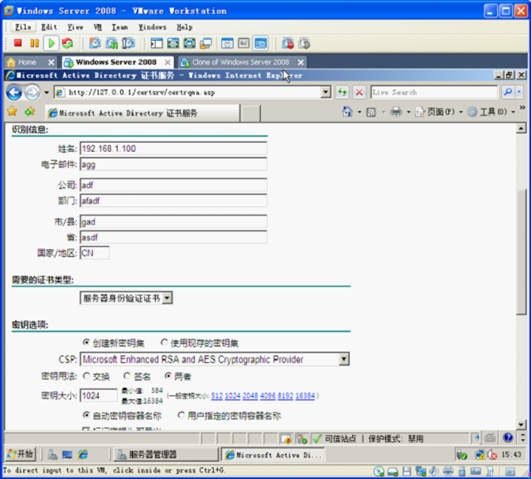Open the address bar URL dropdown arrow

(x=325, y=92)
